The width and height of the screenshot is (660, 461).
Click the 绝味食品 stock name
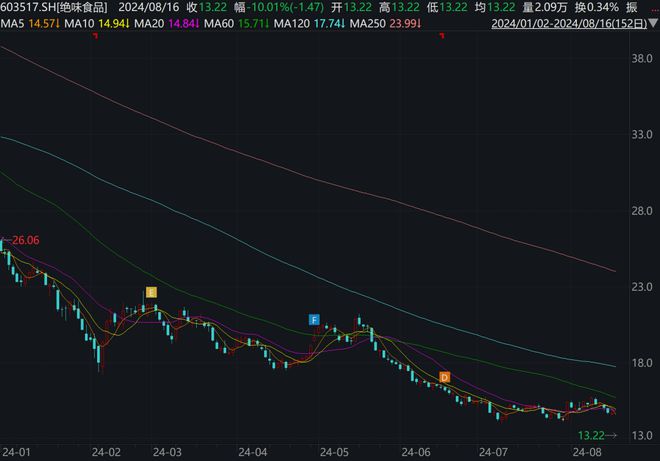[x=85, y=7]
